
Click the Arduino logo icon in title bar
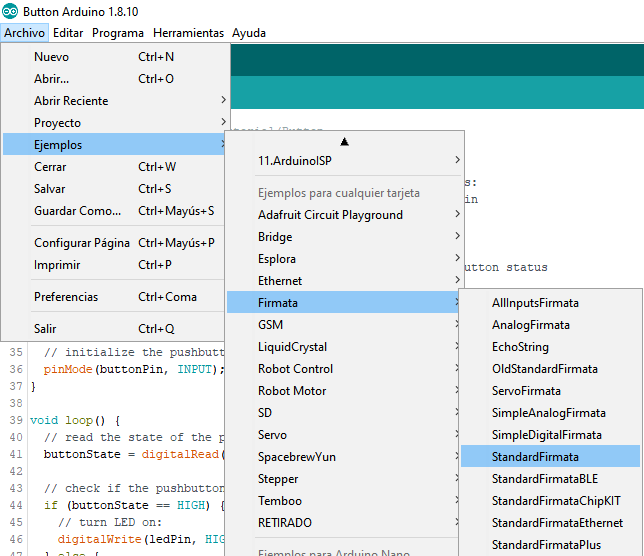10,11
